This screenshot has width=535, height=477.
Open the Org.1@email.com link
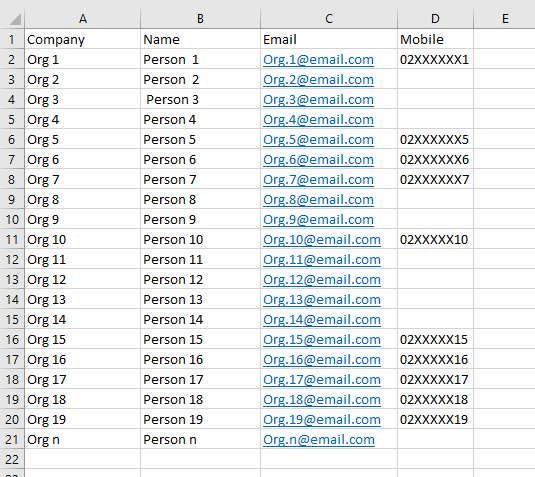(318, 60)
